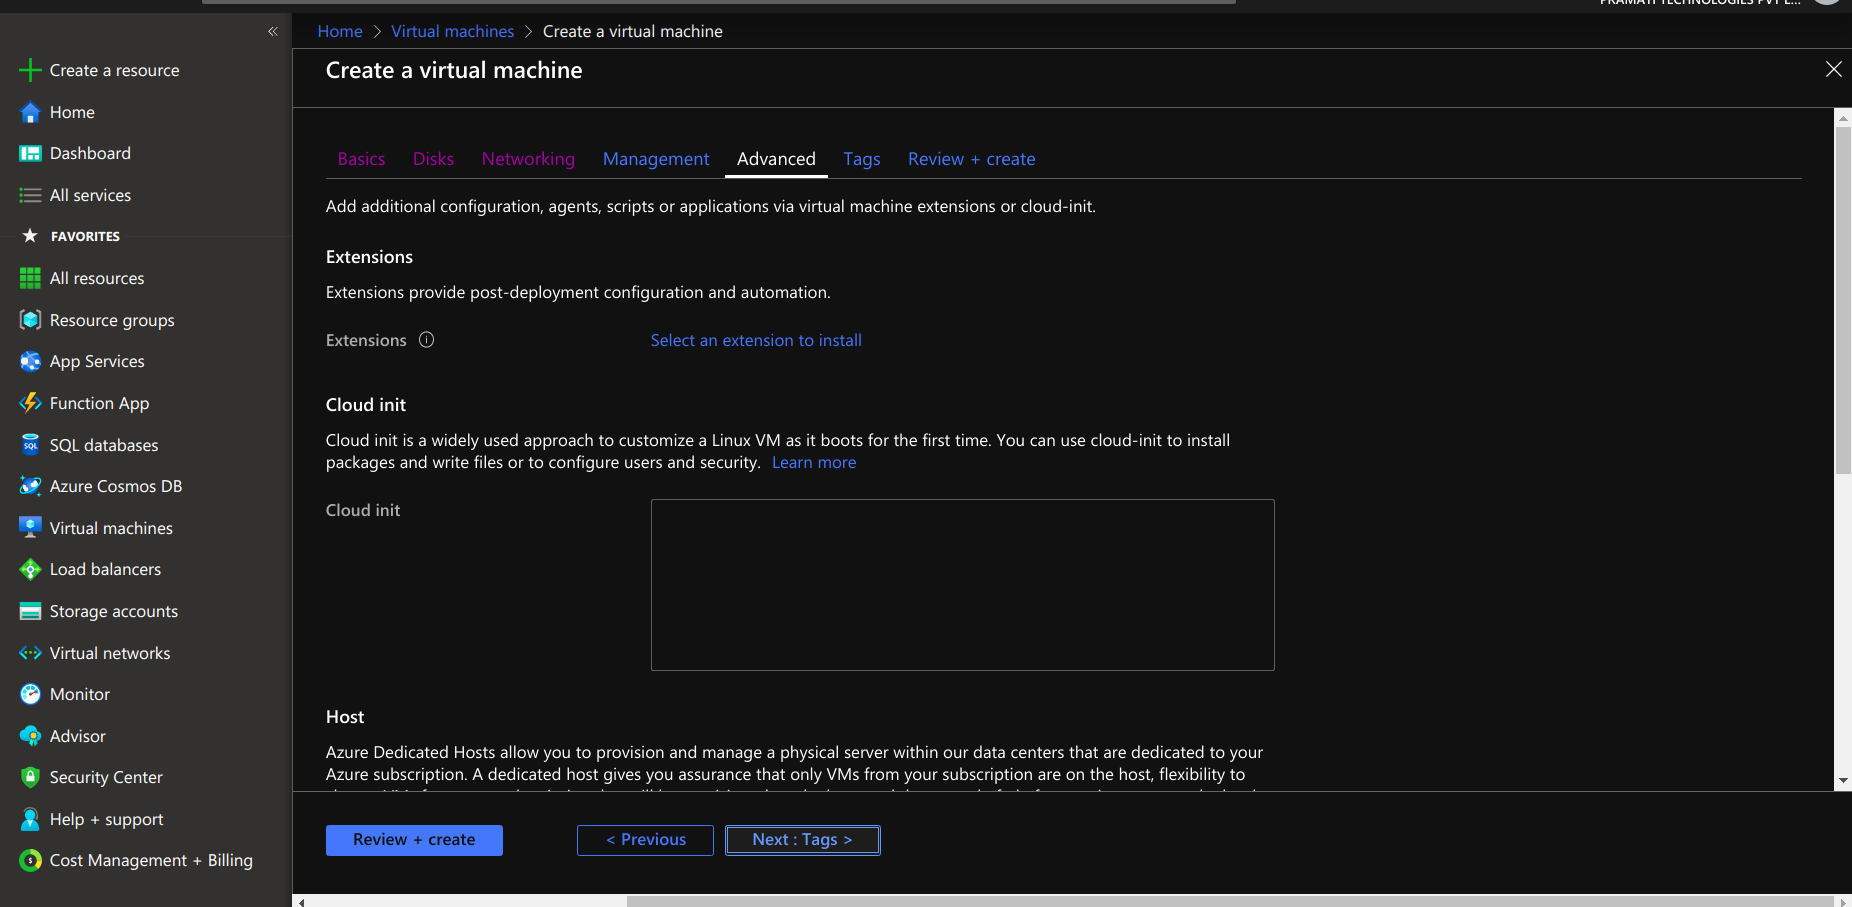The image size is (1852, 907).
Task: Click the Advisor icon in sidebar
Action: [30, 736]
